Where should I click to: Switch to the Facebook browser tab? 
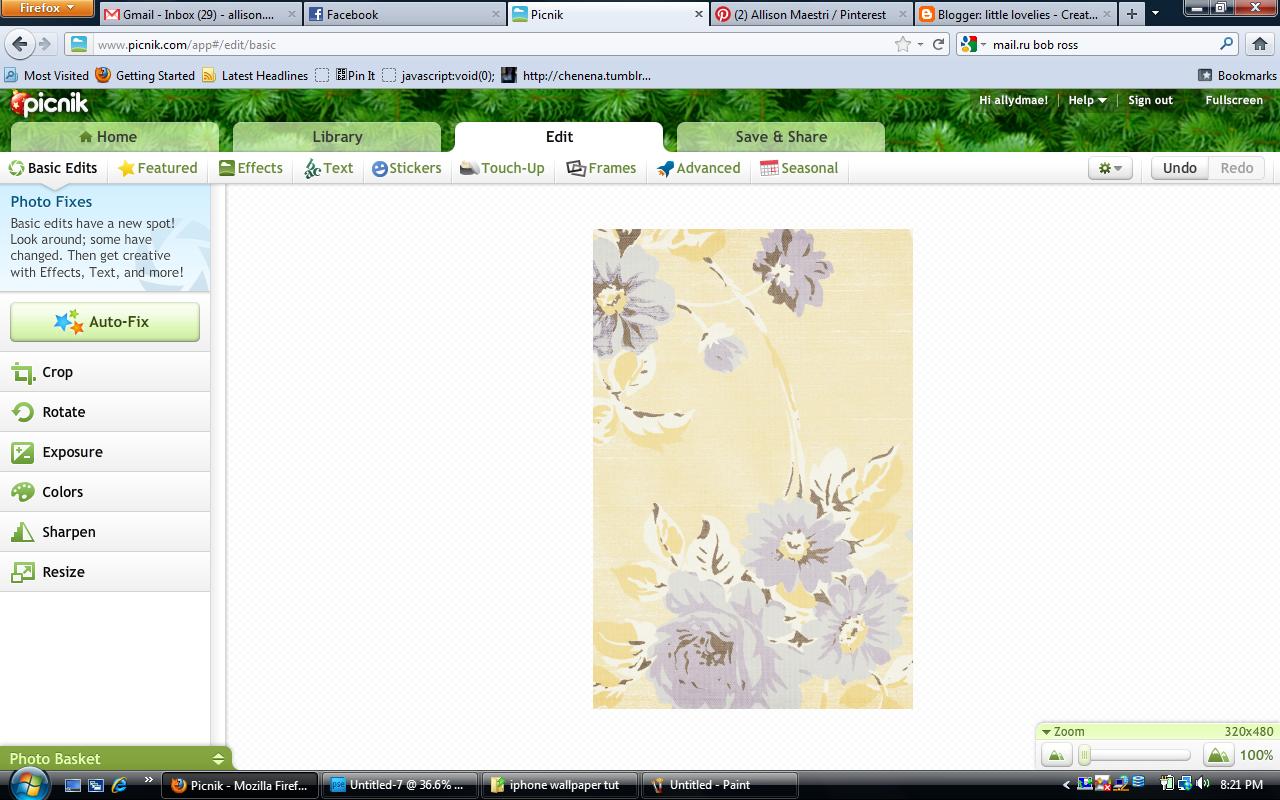point(404,14)
